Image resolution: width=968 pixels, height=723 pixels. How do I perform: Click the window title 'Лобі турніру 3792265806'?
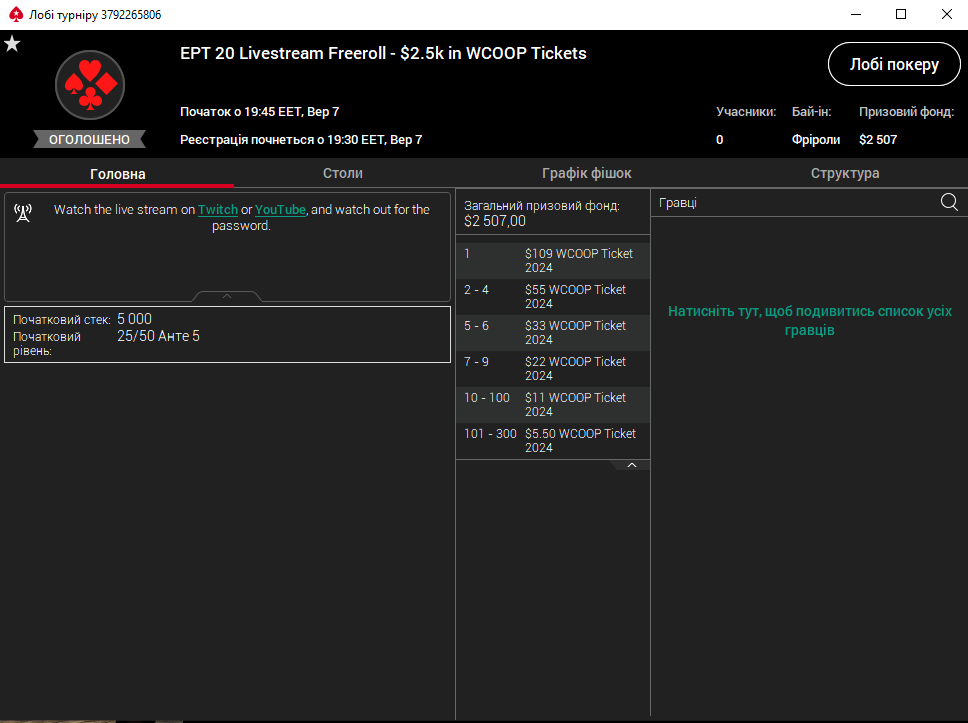coord(95,15)
